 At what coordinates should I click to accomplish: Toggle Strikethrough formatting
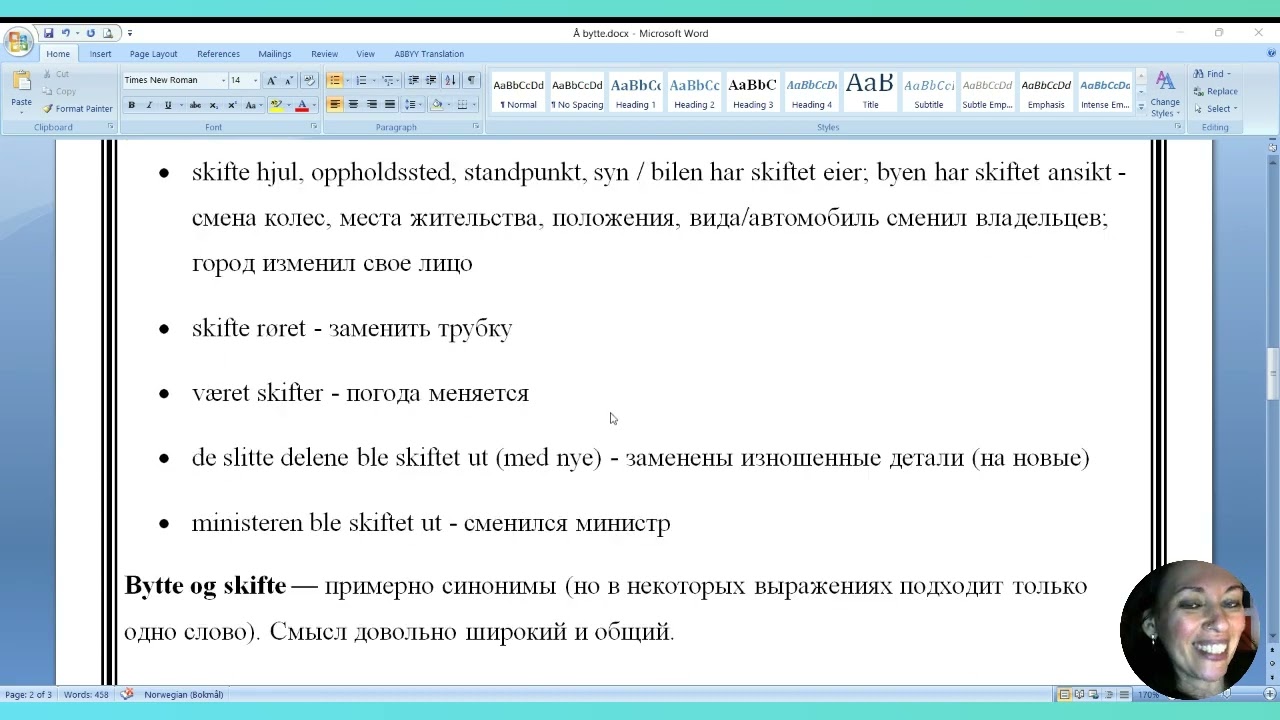click(x=195, y=105)
